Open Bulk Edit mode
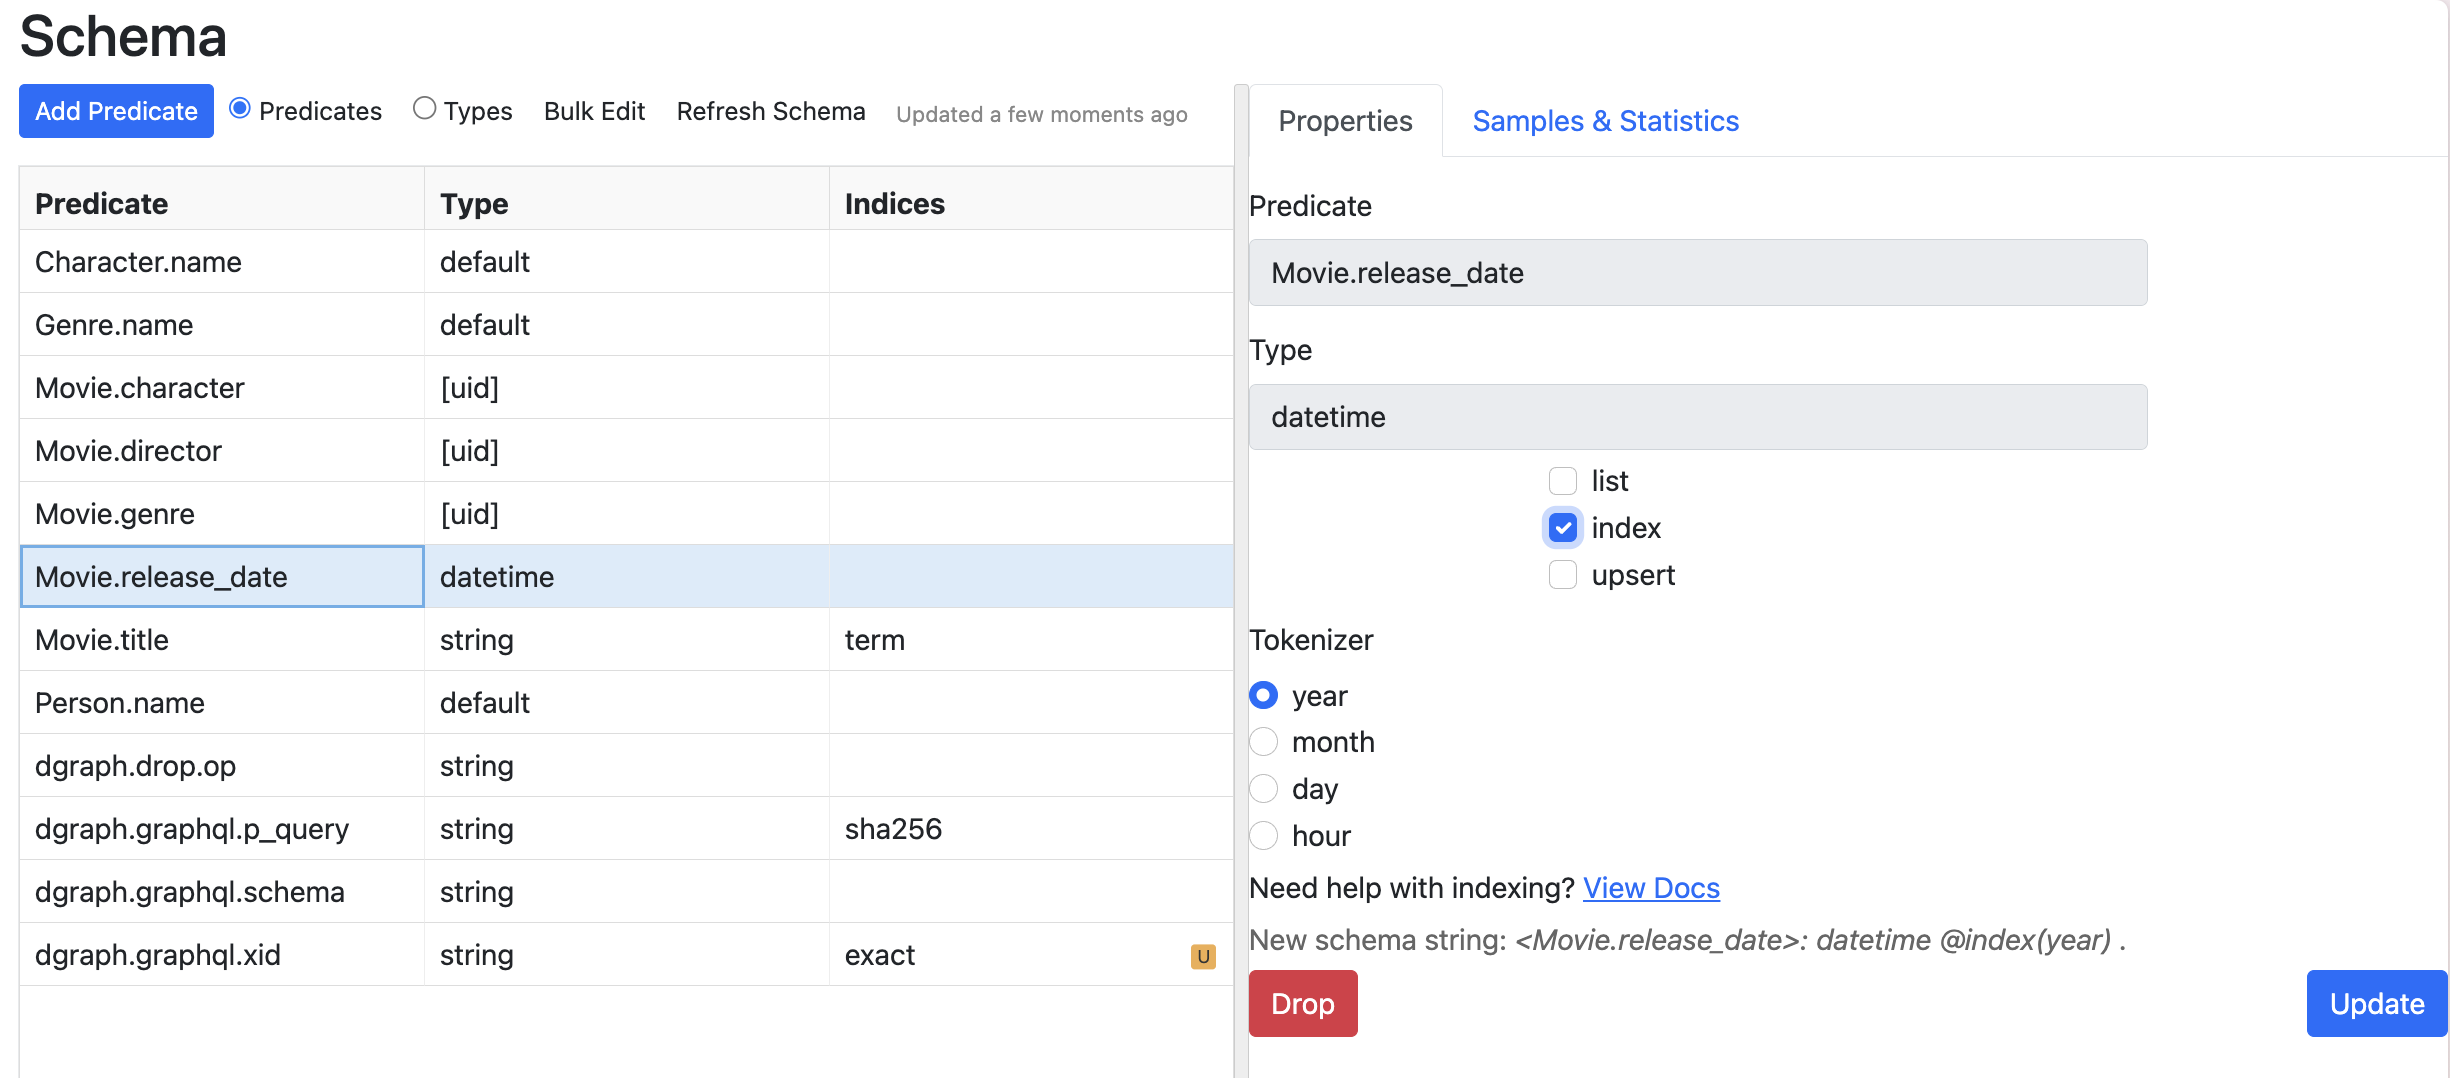Screen dimensions: 2450x1078 593,110
